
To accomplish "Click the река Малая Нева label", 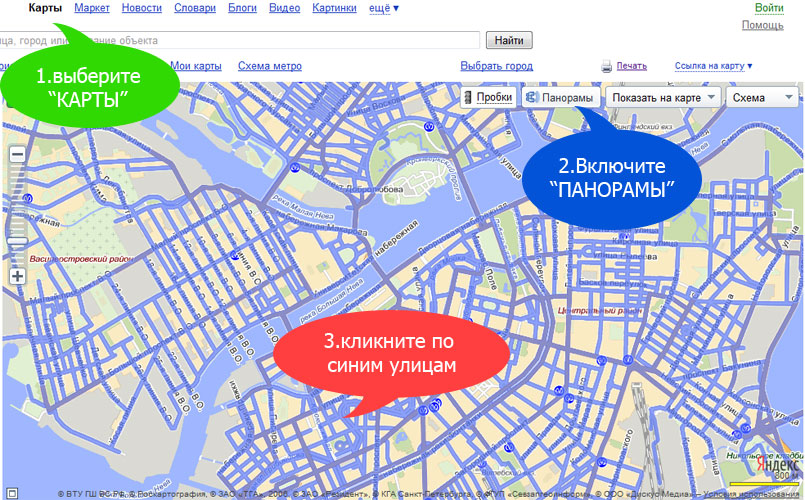I will 303,206.
